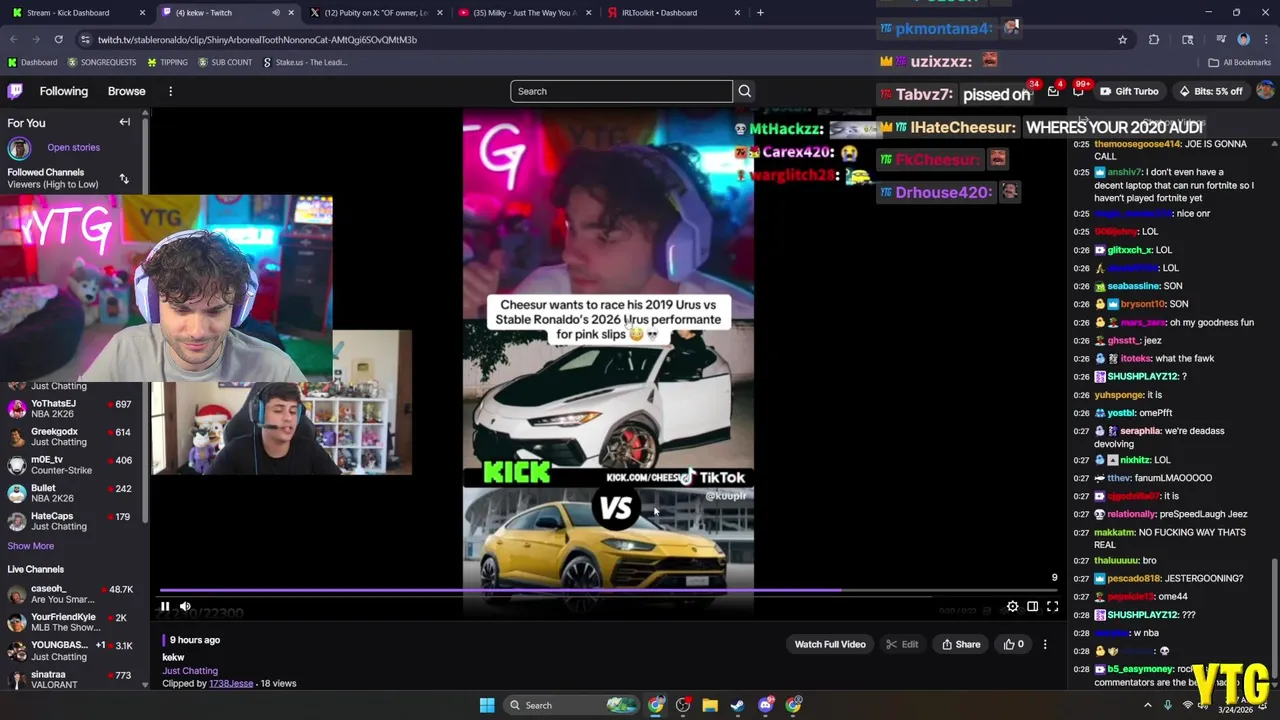Image resolution: width=1280 pixels, height=720 pixels.
Task: Mute the clip volume
Action: coord(185,606)
